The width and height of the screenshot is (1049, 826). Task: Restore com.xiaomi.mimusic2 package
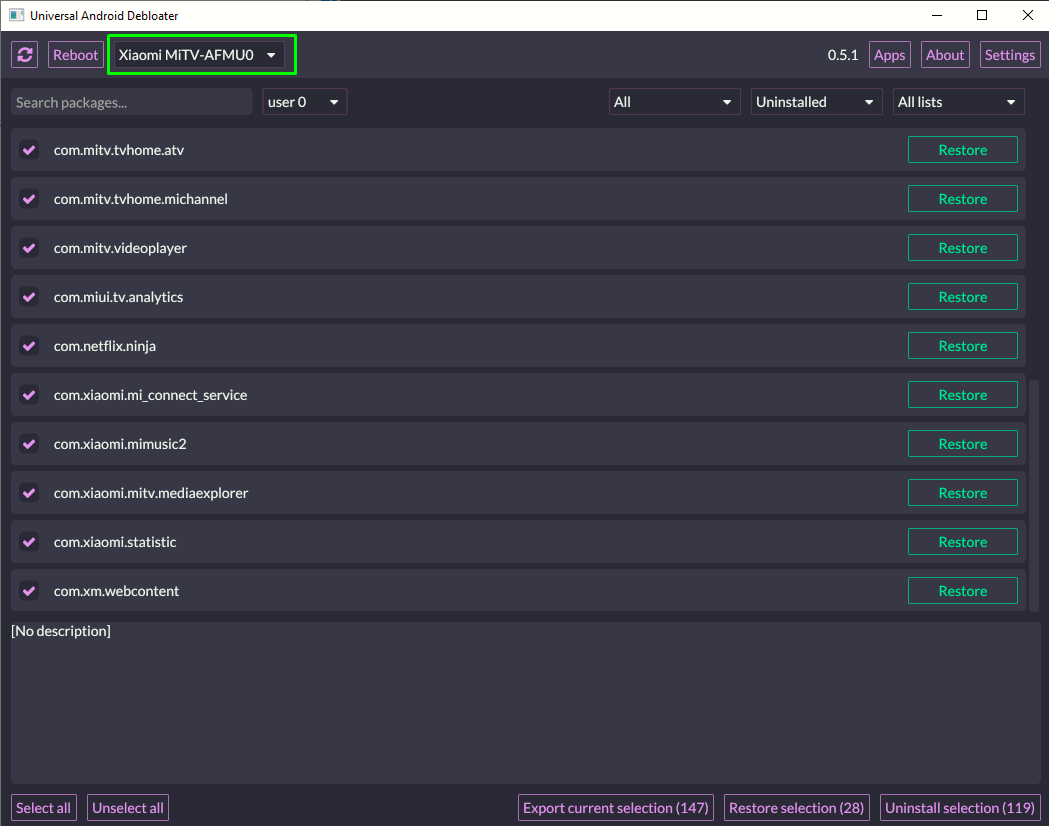point(963,443)
